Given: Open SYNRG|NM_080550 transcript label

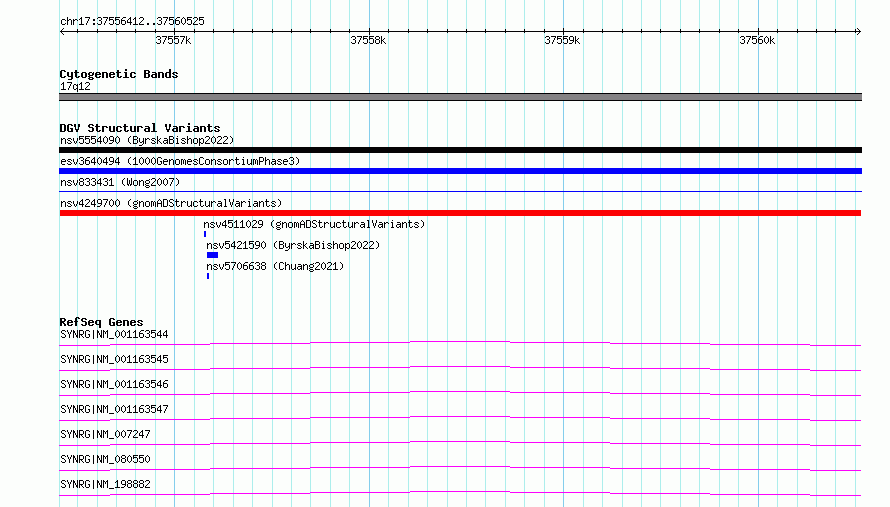Looking at the screenshot, I should 105,459.
